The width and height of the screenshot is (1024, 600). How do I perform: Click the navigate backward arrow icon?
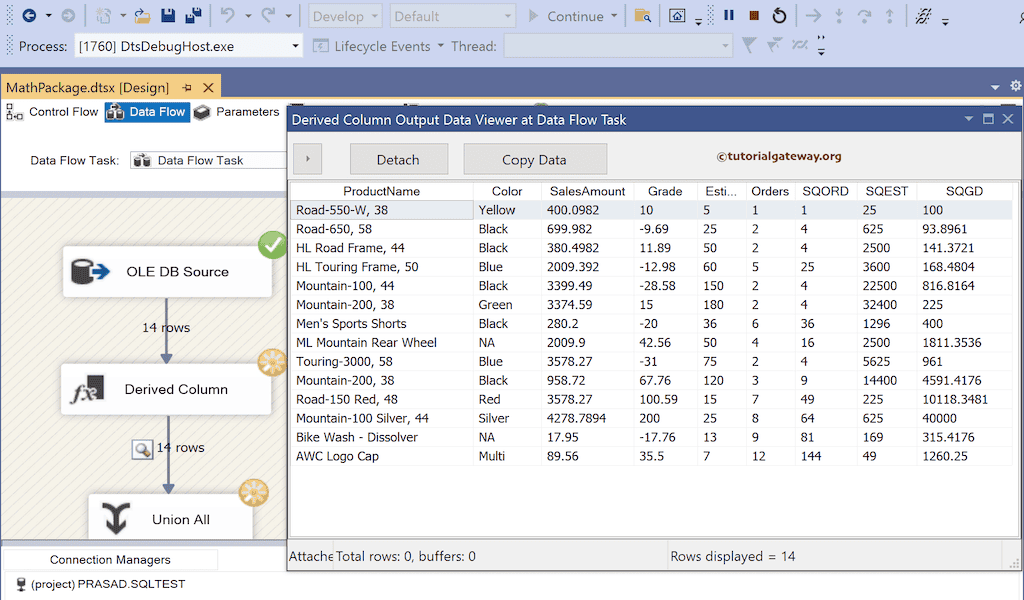point(30,15)
